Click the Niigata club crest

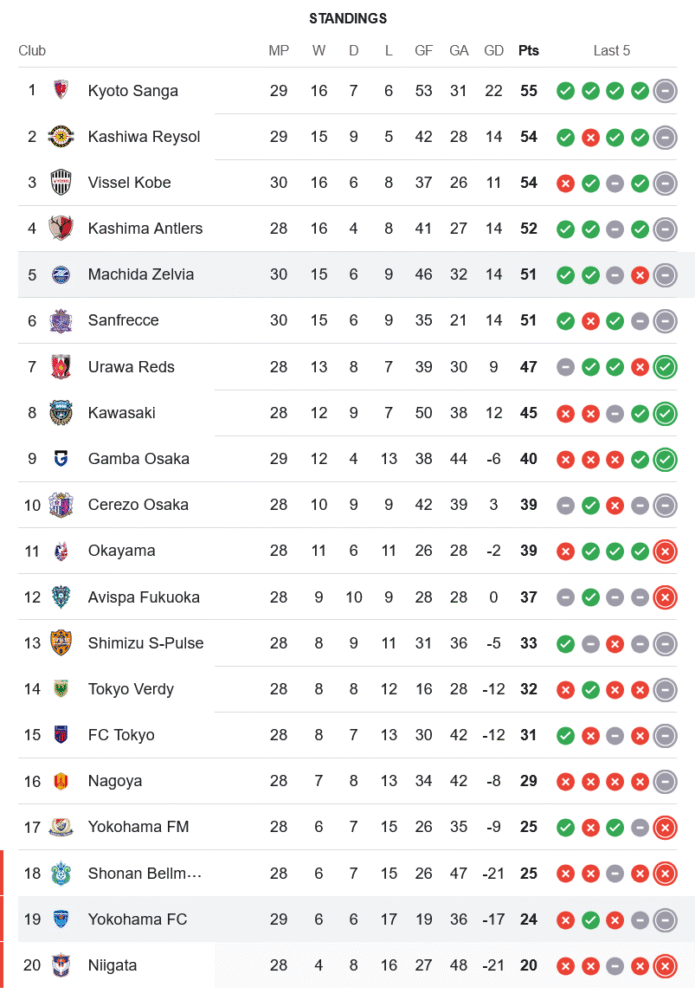point(62,965)
